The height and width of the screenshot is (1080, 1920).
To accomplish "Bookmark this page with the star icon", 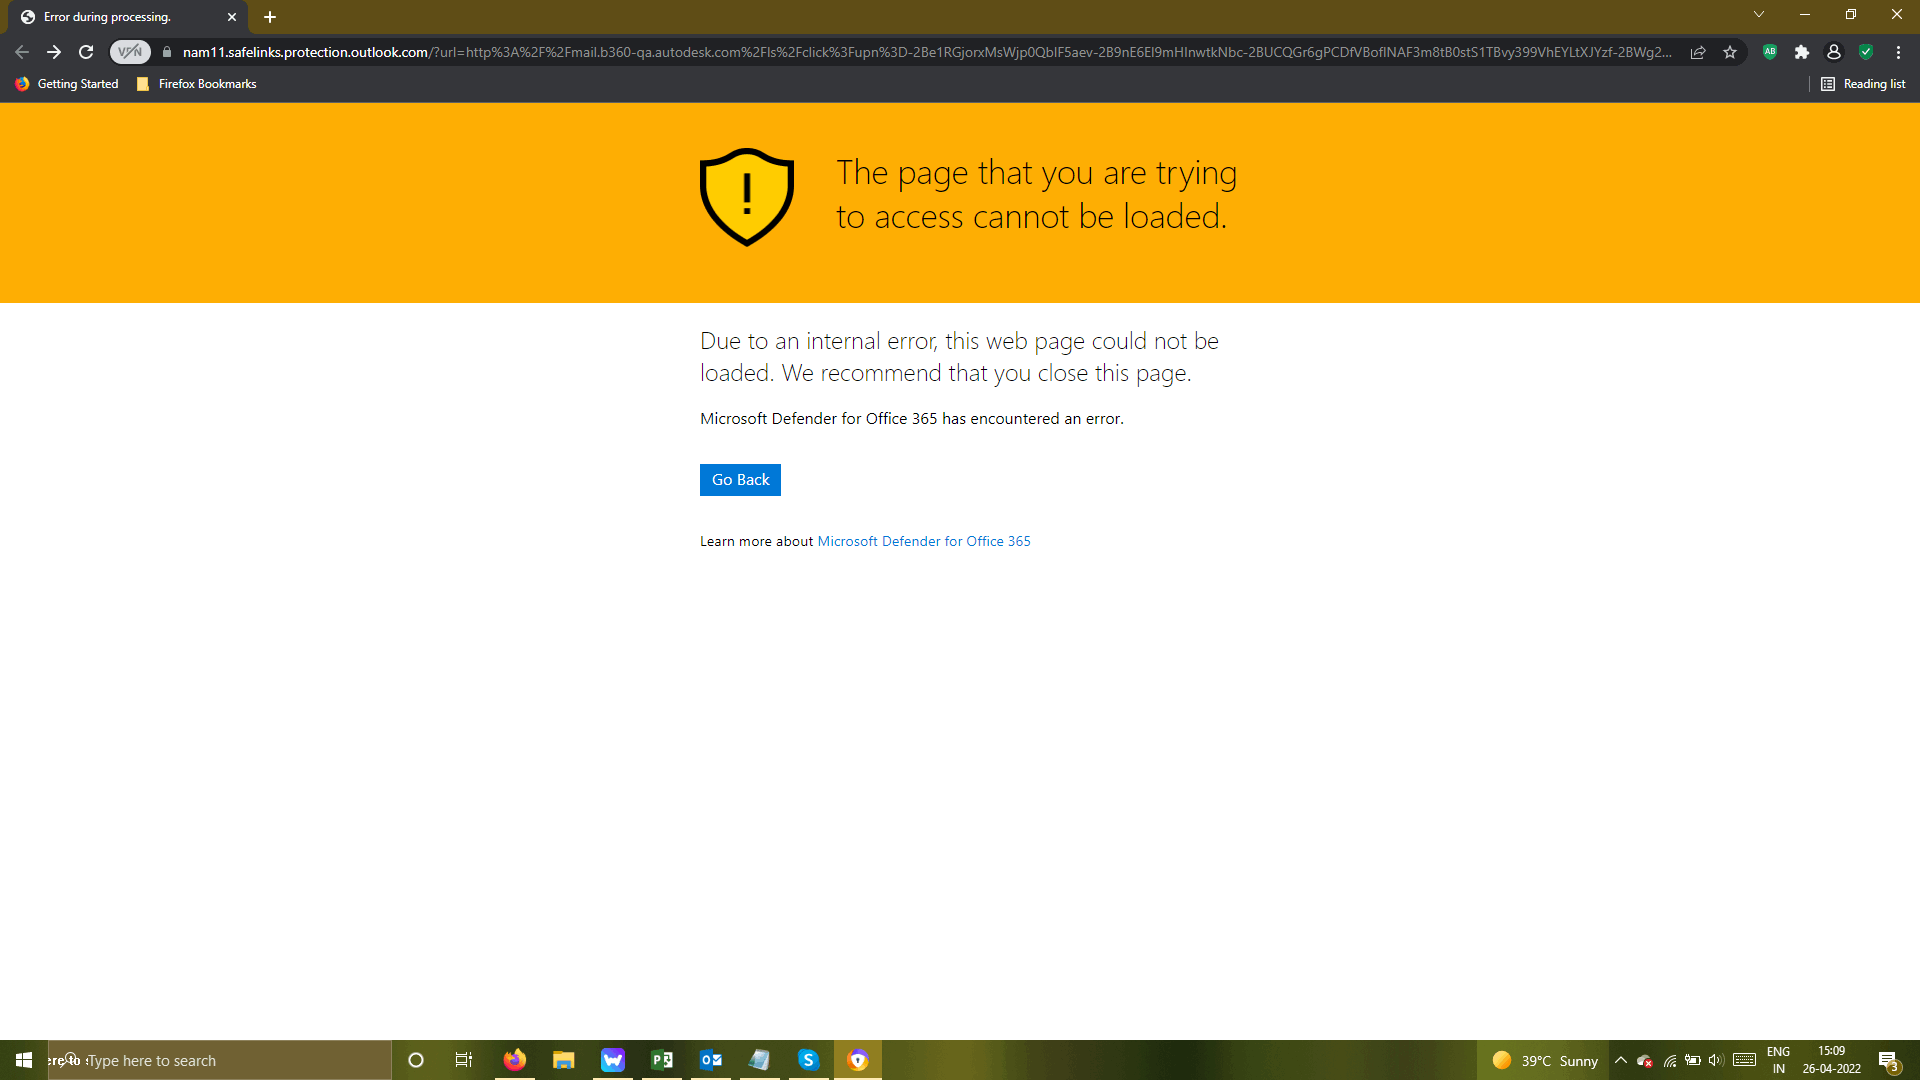I will coord(1730,52).
